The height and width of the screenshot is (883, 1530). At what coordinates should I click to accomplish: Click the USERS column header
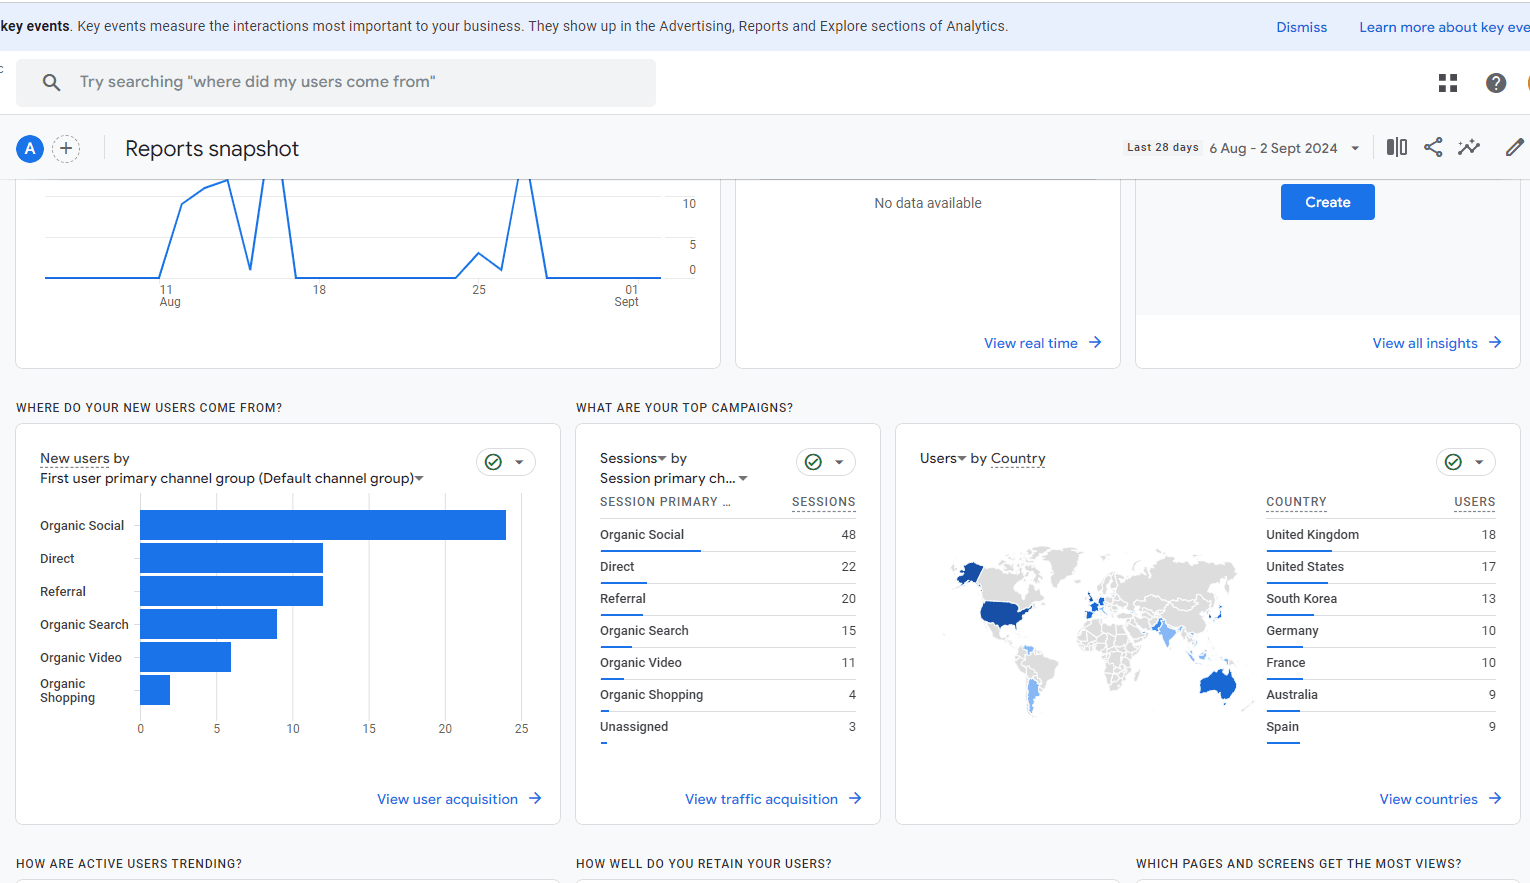(1474, 502)
